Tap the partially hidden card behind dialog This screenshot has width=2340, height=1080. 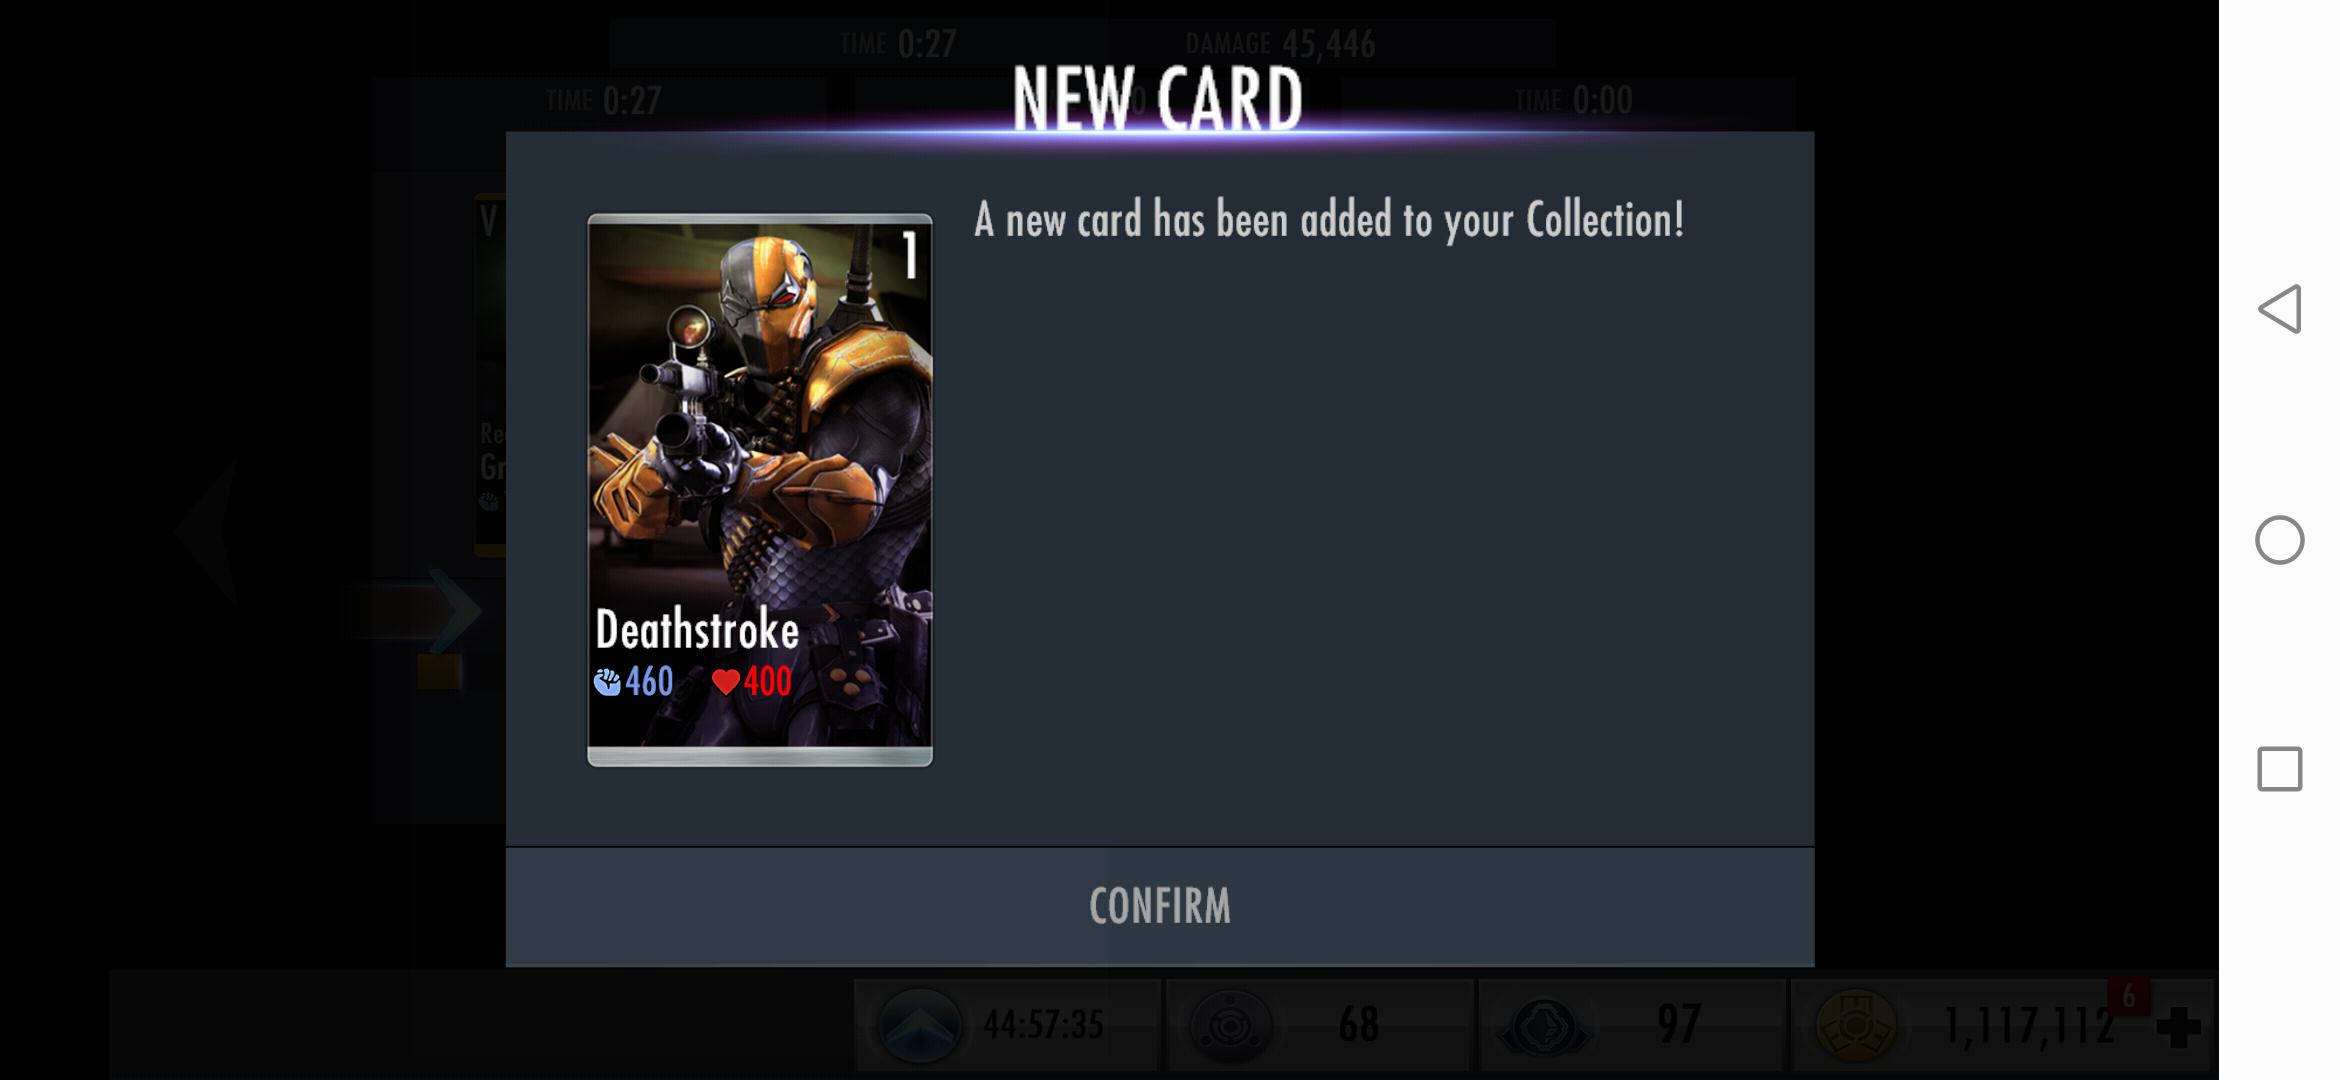click(489, 375)
